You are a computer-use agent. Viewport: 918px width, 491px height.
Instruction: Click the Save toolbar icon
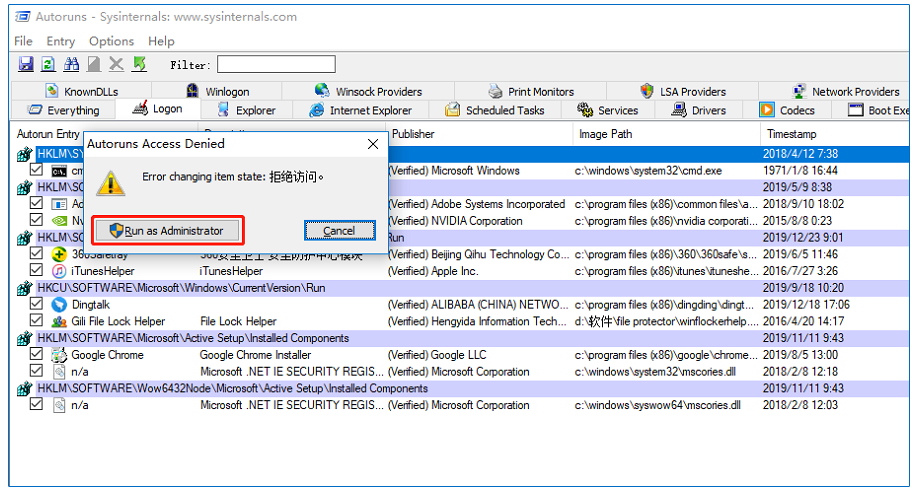[26, 64]
